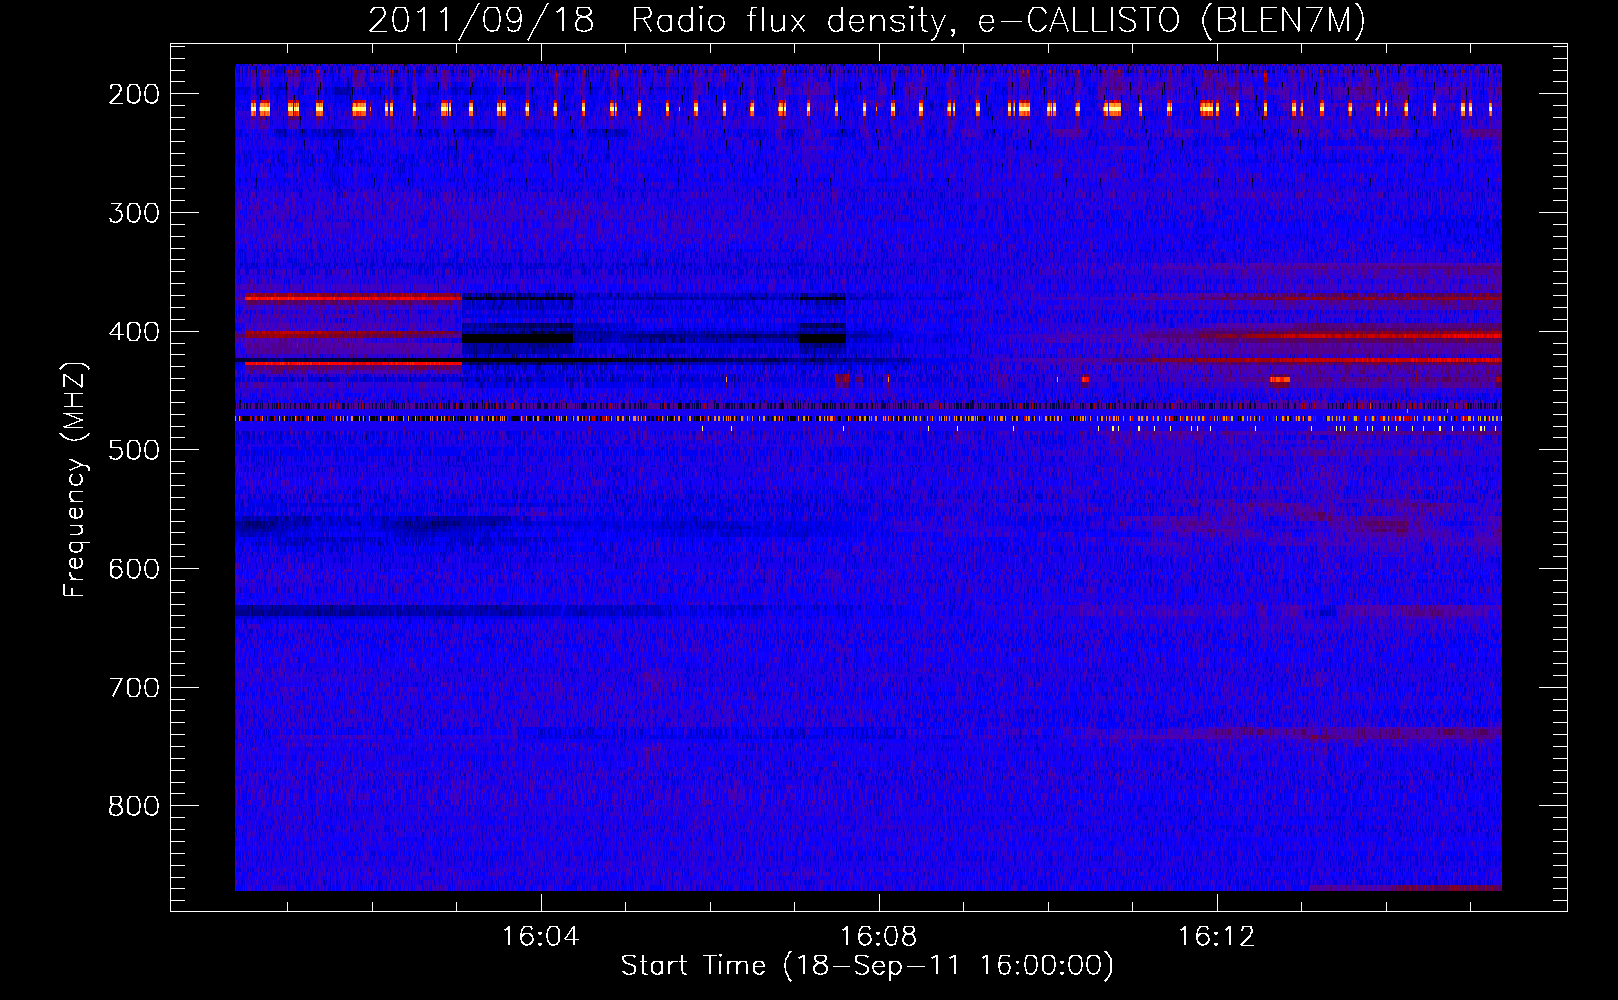Click the 700 frequency tick label
The height and width of the screenshot is (1000, 1618).
coord(133,688)
